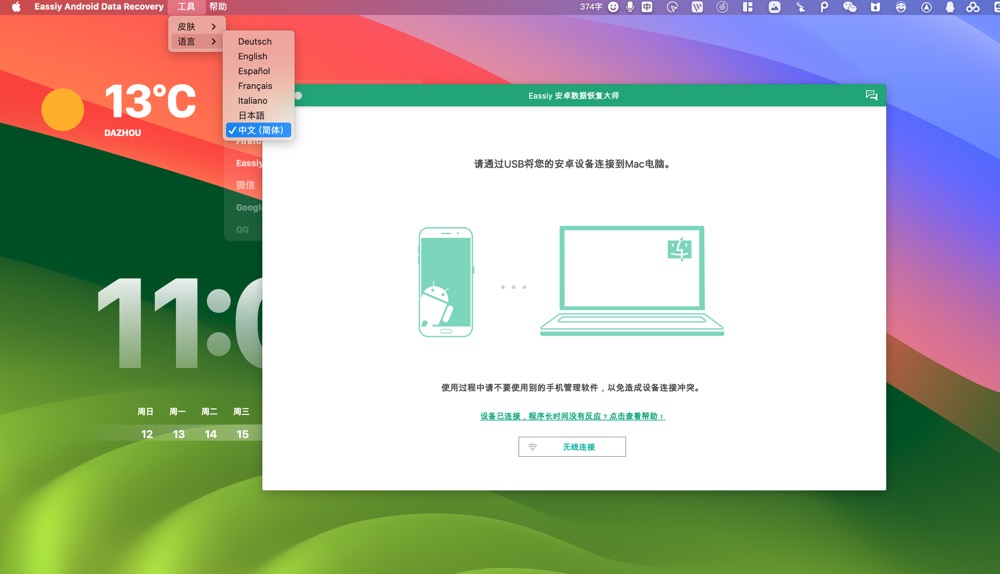The height and width of the screenshot is (574, 1000).
Task: Click the three-circle cloud menu bar icon
Action: pos(973,7)
